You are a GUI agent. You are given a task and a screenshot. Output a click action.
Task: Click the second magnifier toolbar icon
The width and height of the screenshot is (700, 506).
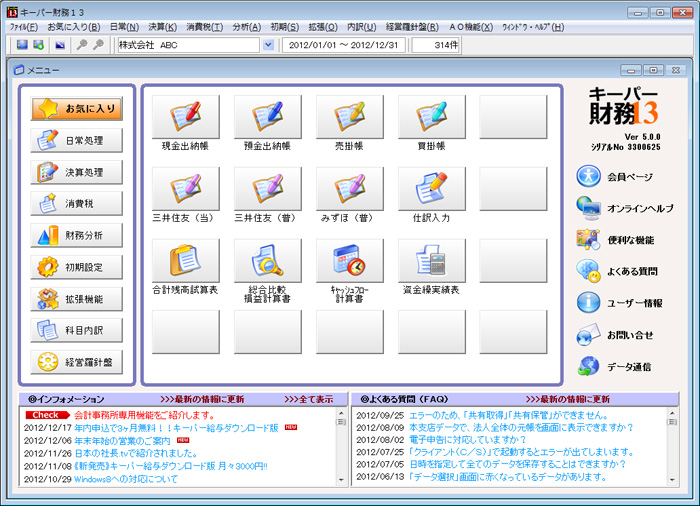98,45
